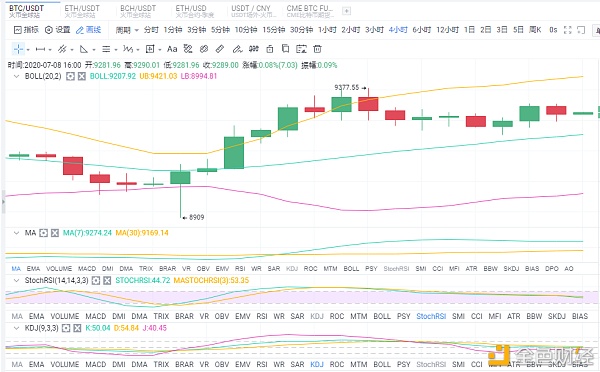Collapse the MA indicator panel chevron

(16, 233)
